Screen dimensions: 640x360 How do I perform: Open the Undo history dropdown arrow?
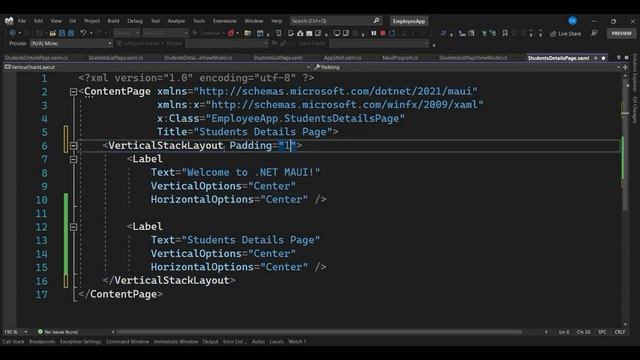[91, 33]
